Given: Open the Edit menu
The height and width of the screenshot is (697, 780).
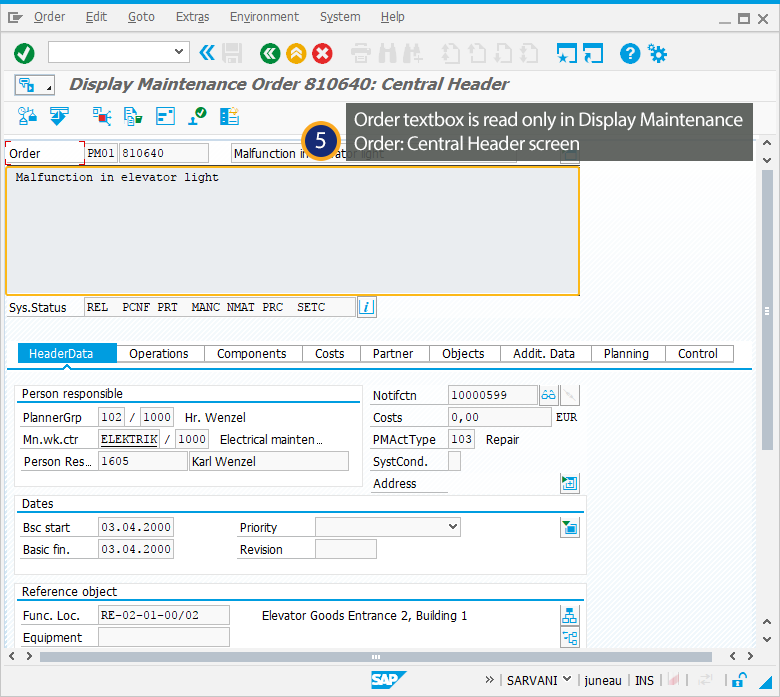Looking at the screenshot, I should [96, 17].
